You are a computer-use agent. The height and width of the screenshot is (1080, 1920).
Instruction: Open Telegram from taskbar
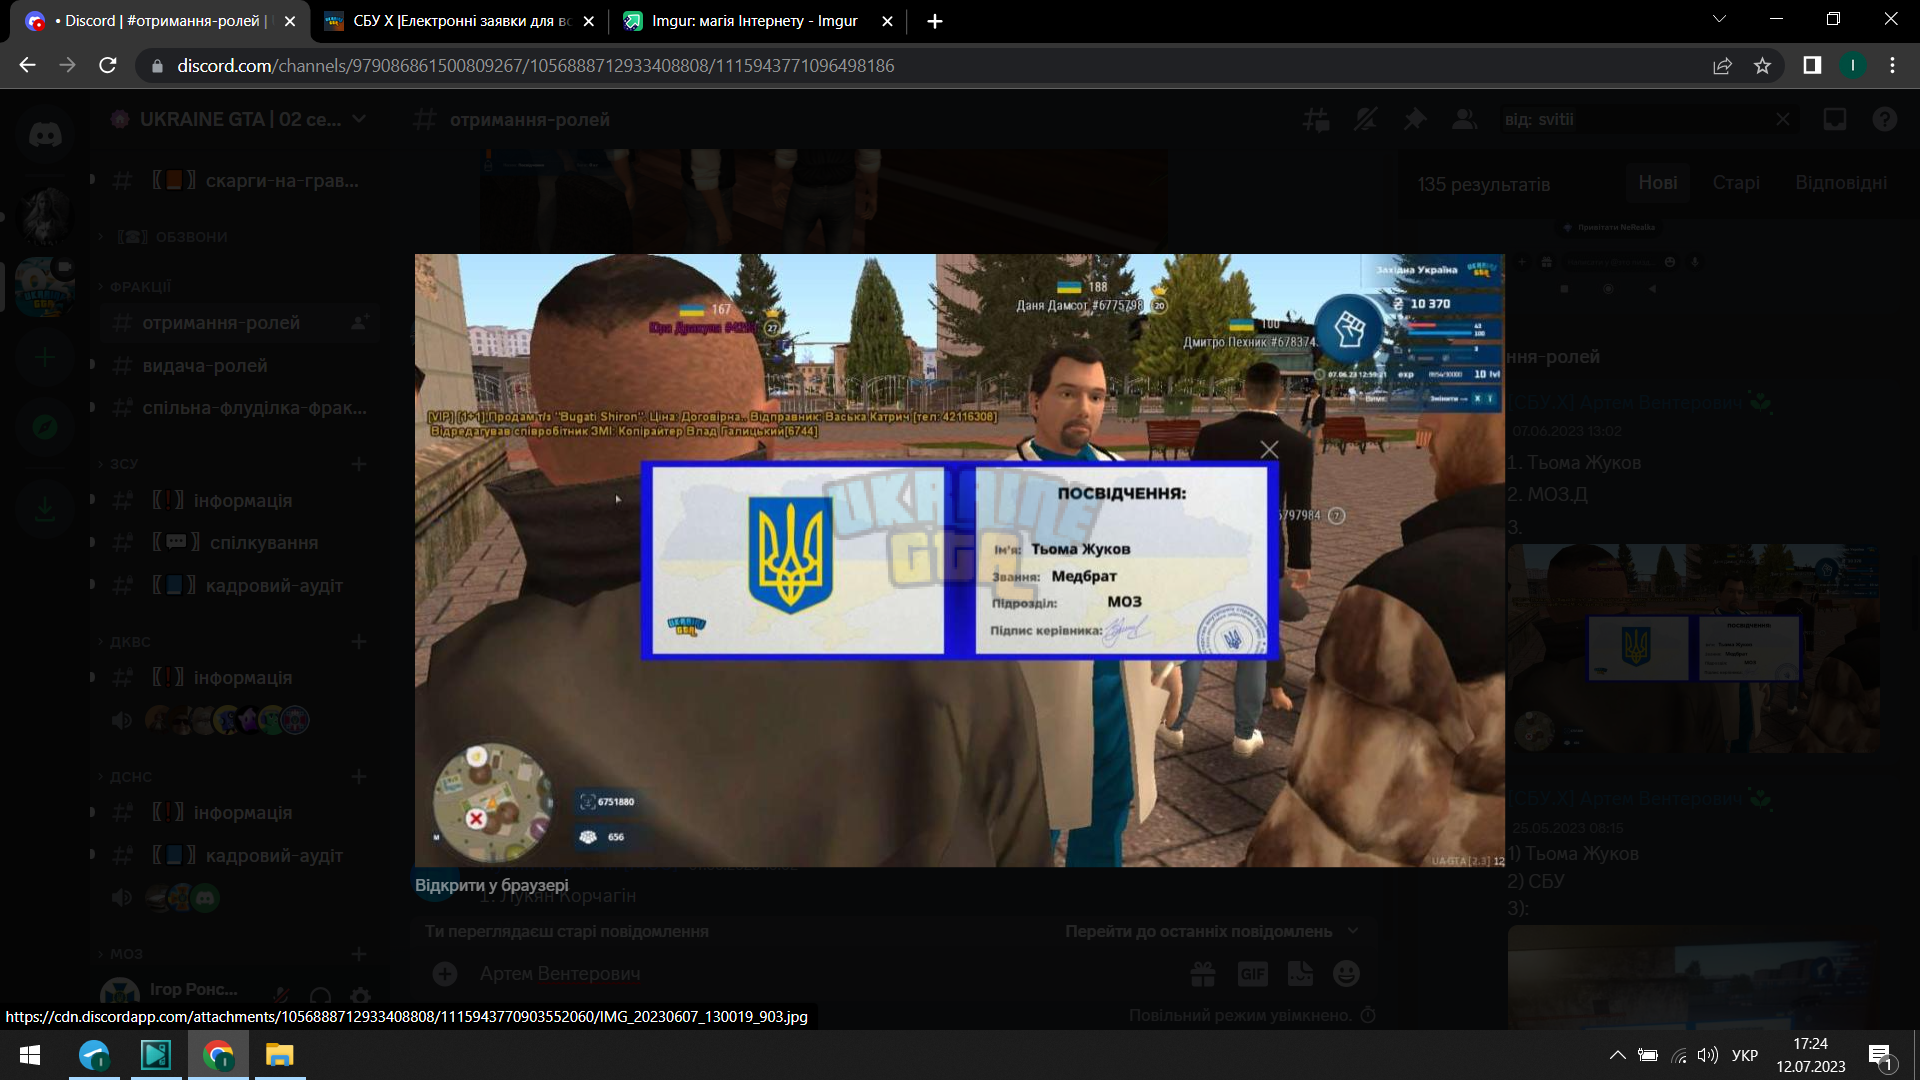[95, 1055]
